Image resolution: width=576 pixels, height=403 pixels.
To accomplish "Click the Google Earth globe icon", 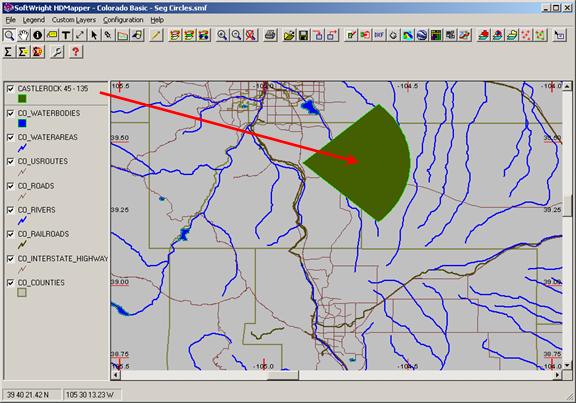I will point(422,35).
